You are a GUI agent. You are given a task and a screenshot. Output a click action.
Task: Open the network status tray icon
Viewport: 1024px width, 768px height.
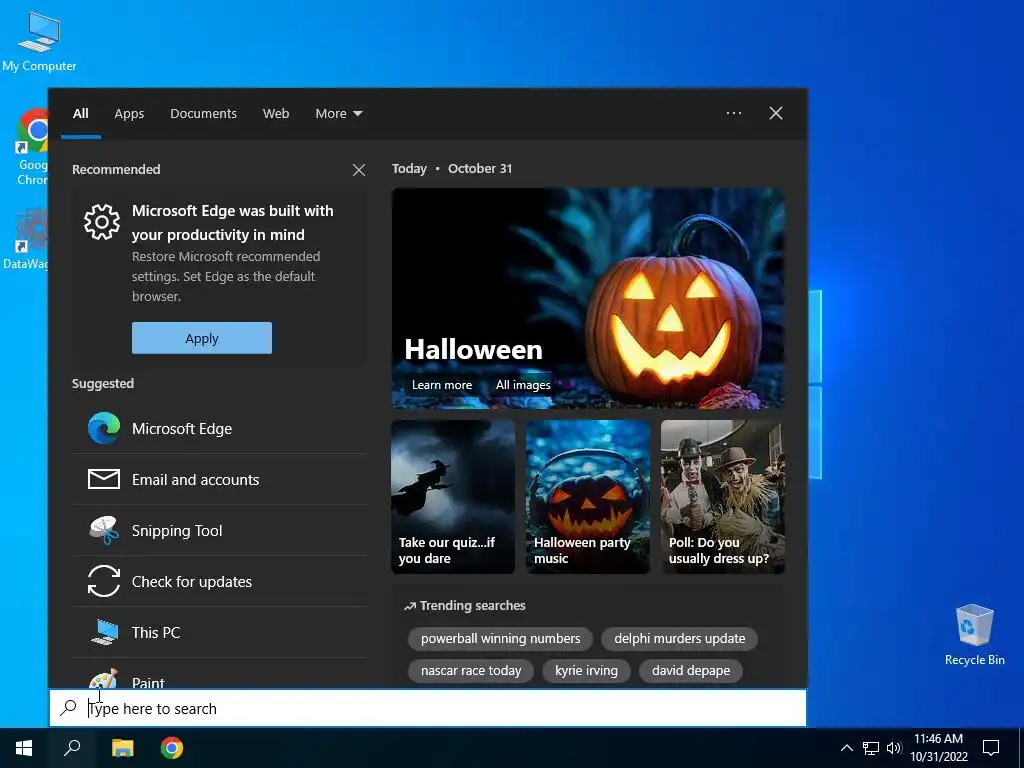(x=871, y=748)
